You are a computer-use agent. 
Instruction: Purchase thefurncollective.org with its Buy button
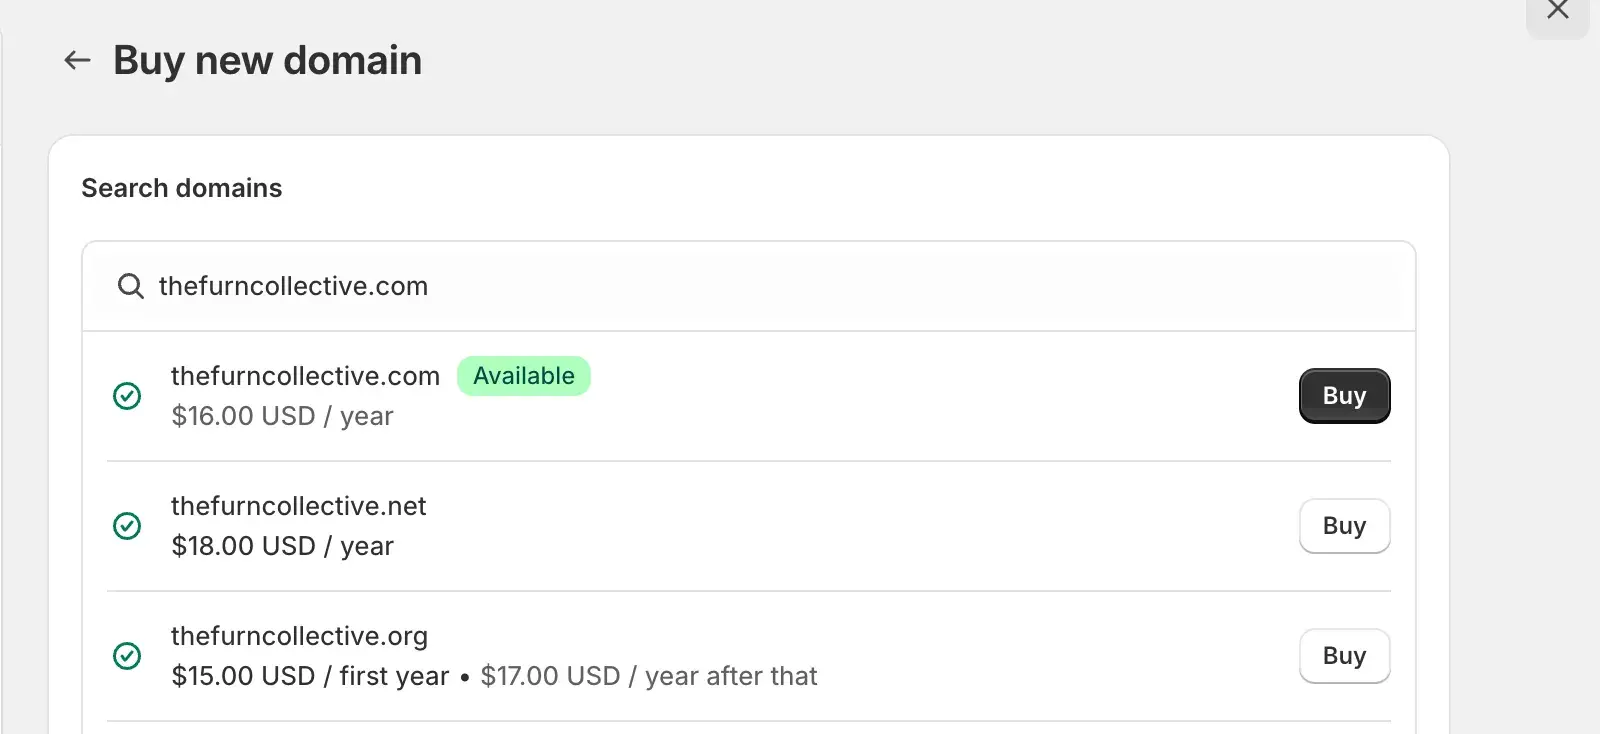point(1344,656)
